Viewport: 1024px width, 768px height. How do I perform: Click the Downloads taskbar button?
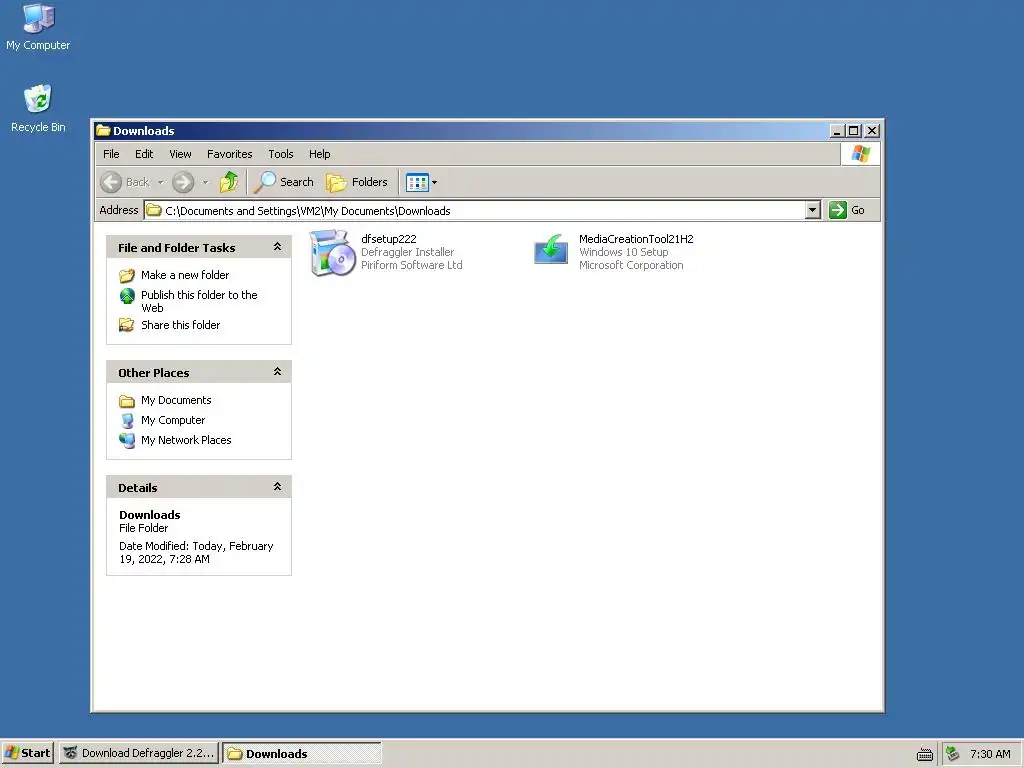[x=302, y=753]
